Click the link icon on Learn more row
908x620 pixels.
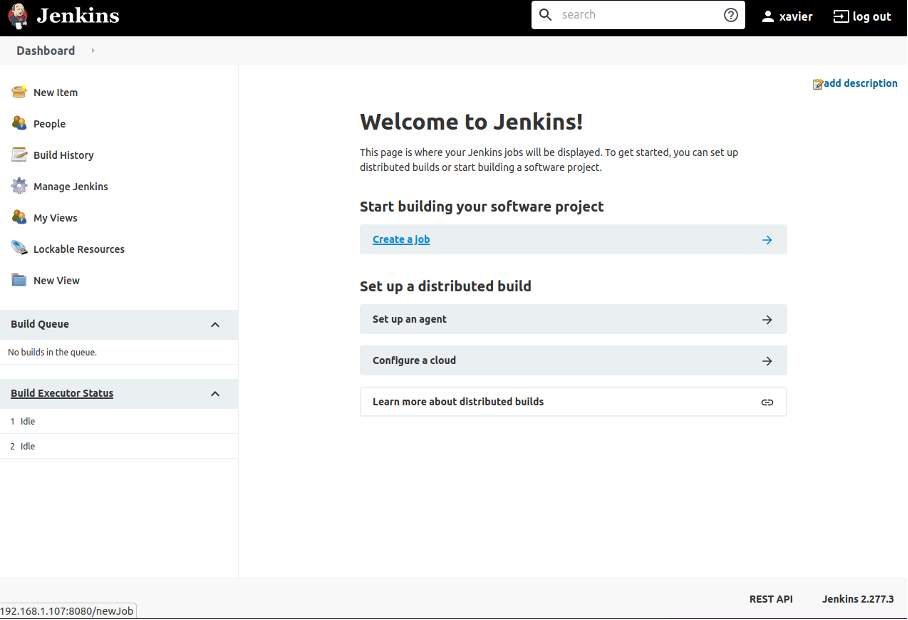pos(767,402)
